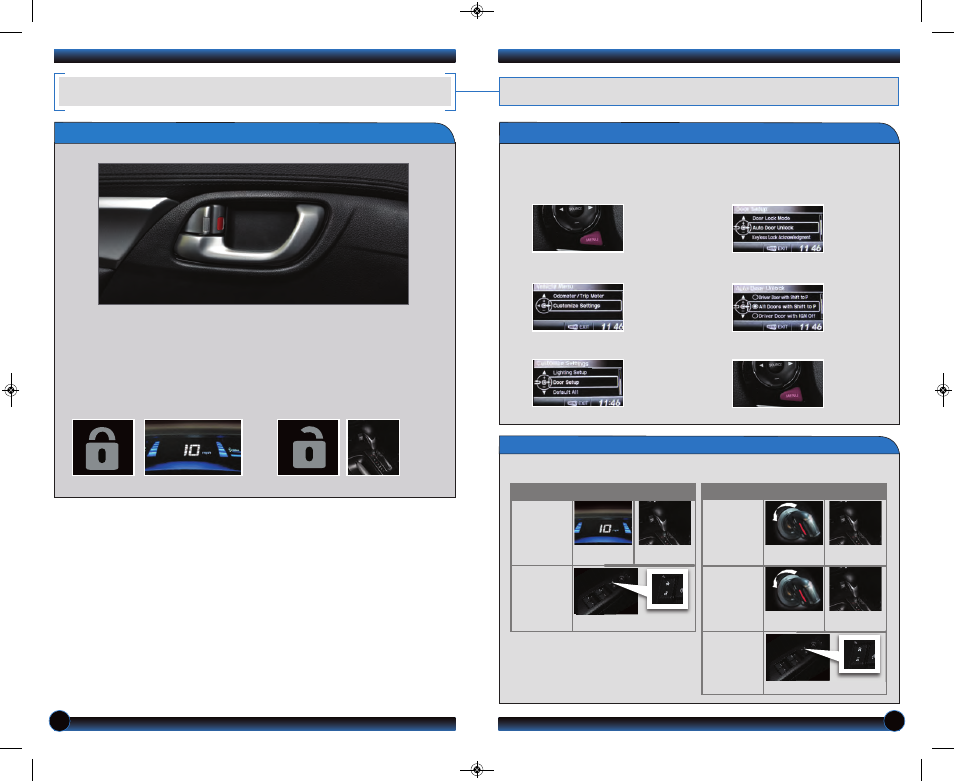Select 'Lighting Setup' in the Customize Settings screen

click(x=570, y=372)
